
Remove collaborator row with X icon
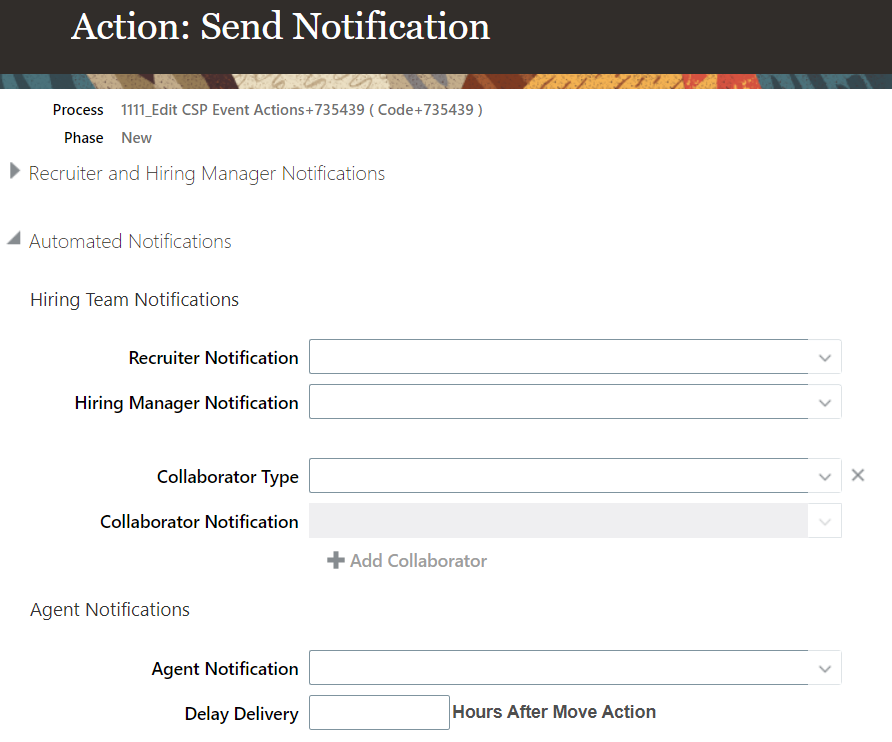(x=858, y=475)
